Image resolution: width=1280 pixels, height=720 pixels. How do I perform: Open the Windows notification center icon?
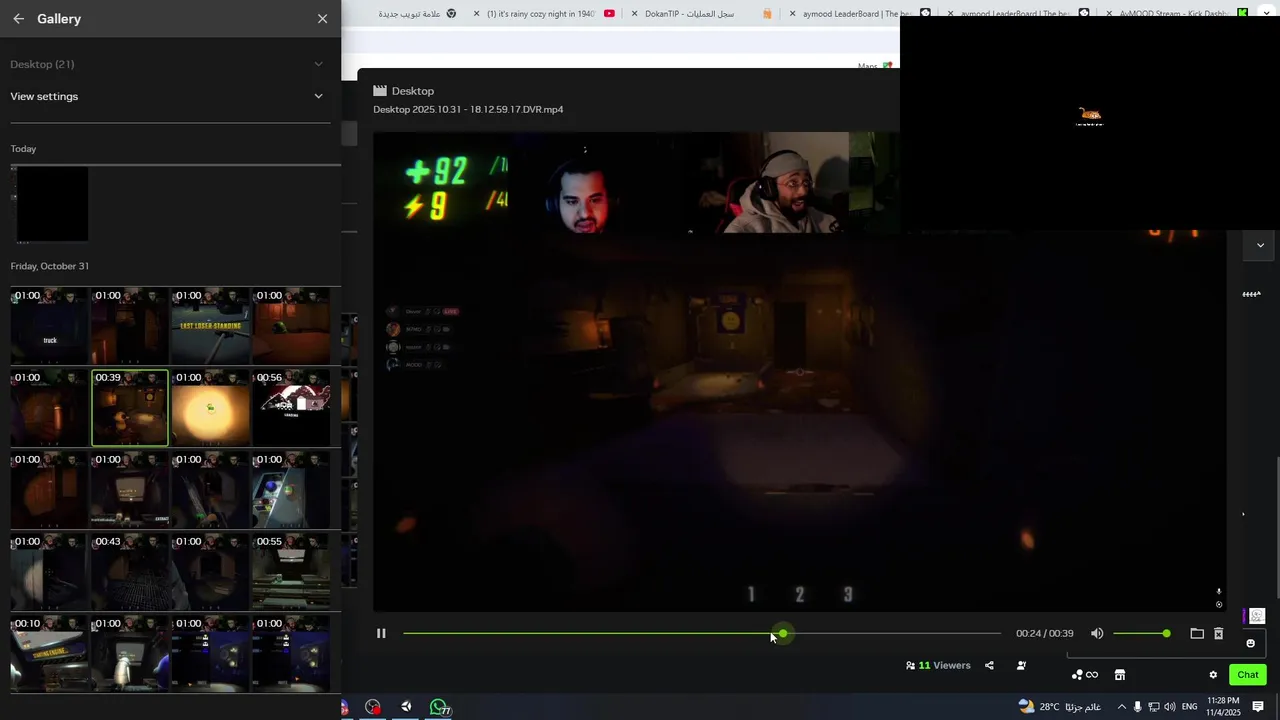coord(1258,707)
